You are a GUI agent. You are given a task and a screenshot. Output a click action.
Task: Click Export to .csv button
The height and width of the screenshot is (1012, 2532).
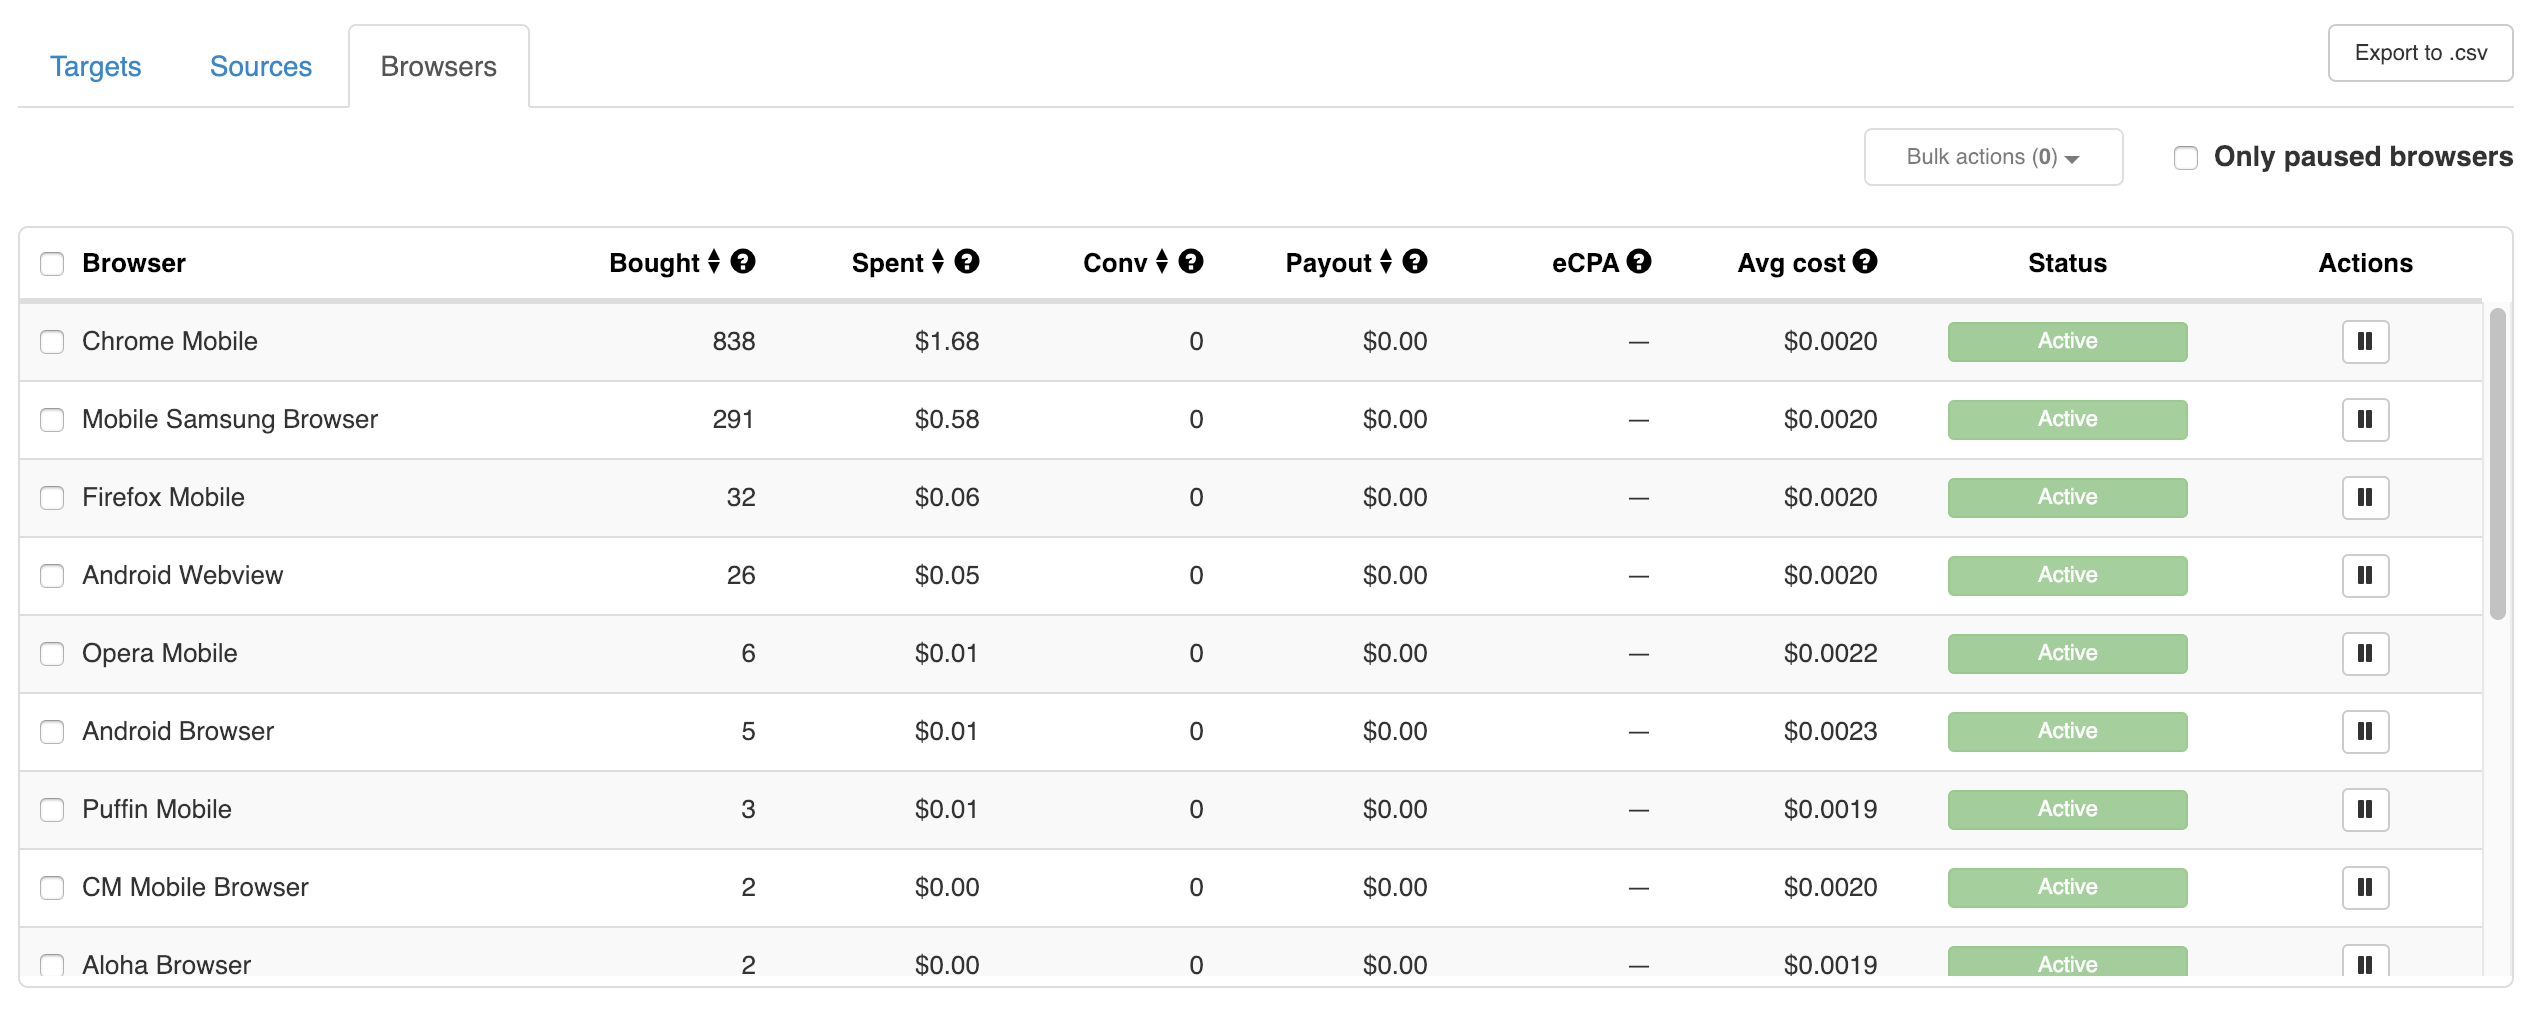(2420, 53)
